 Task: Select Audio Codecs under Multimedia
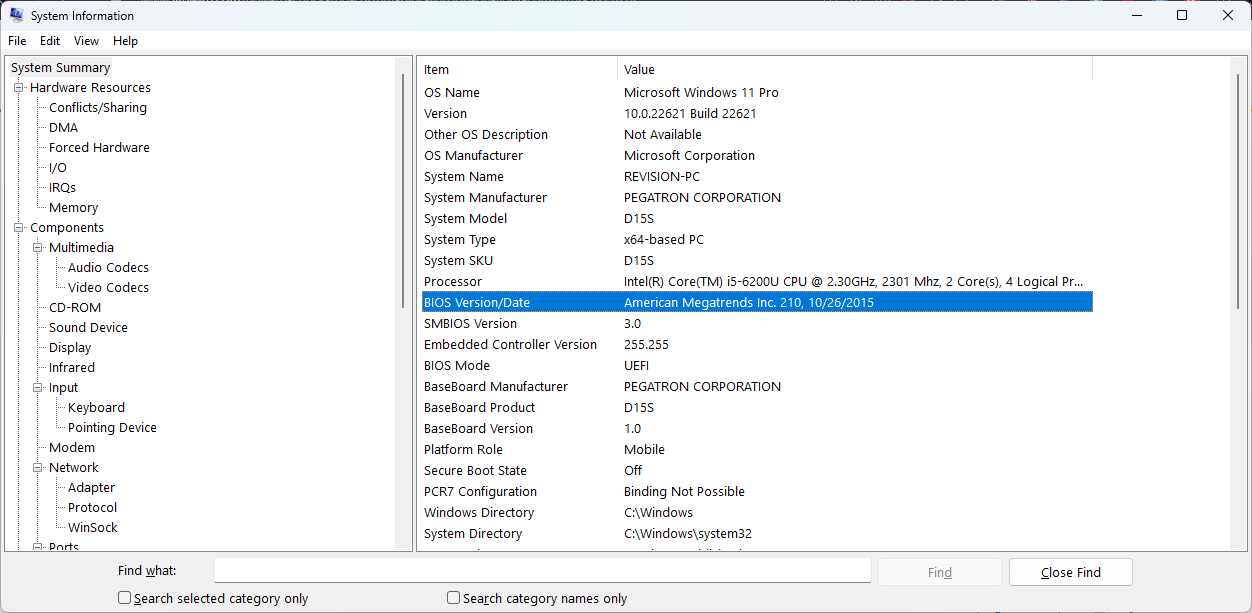point(108,268)
